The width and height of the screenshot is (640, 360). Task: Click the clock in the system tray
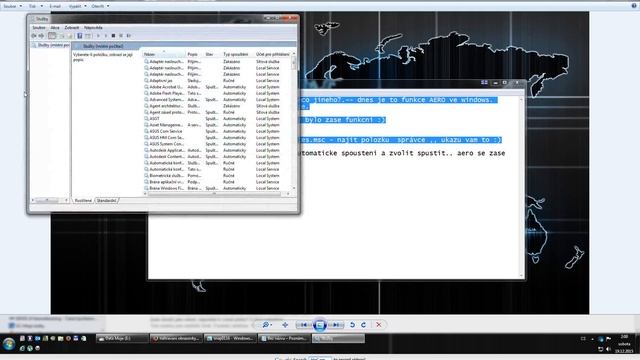tap(624, 344)
